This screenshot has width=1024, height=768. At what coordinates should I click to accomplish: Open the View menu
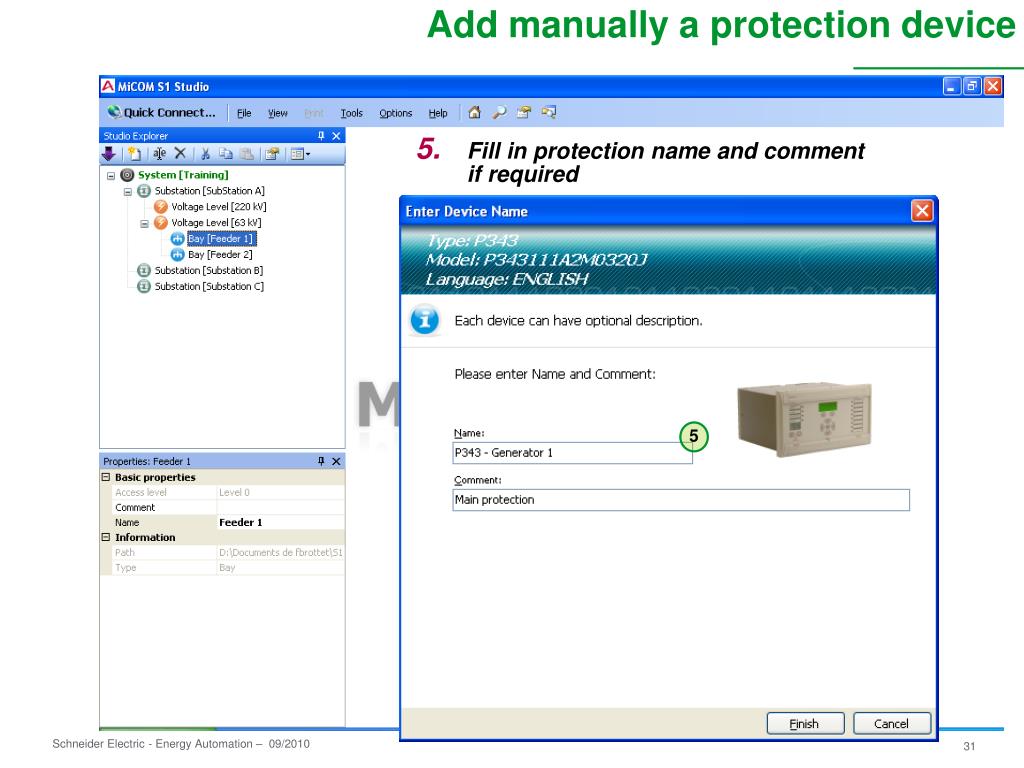tap(278, 113)
